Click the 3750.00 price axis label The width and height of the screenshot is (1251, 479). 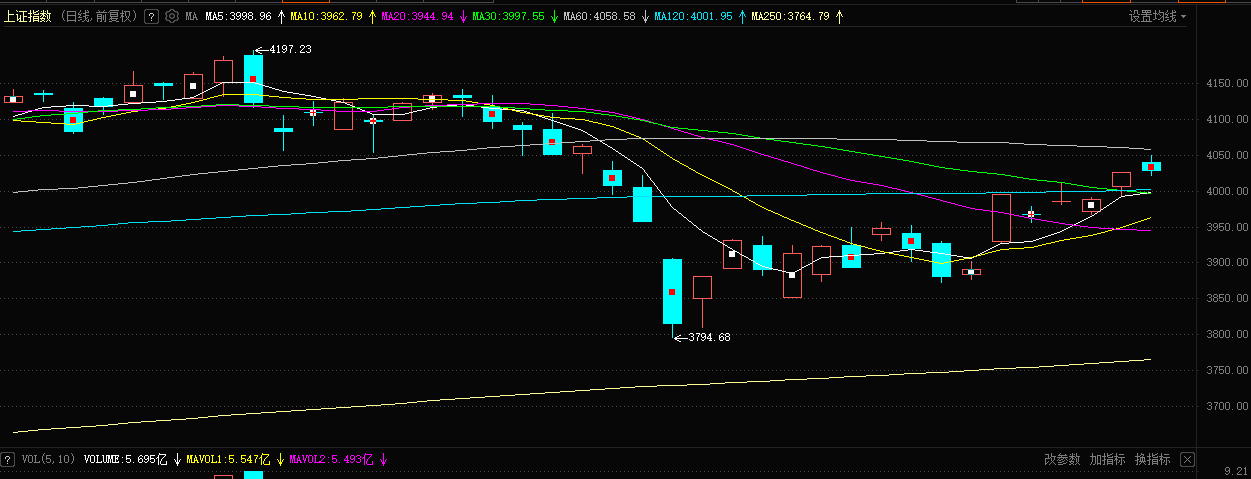click(1225, 371)
